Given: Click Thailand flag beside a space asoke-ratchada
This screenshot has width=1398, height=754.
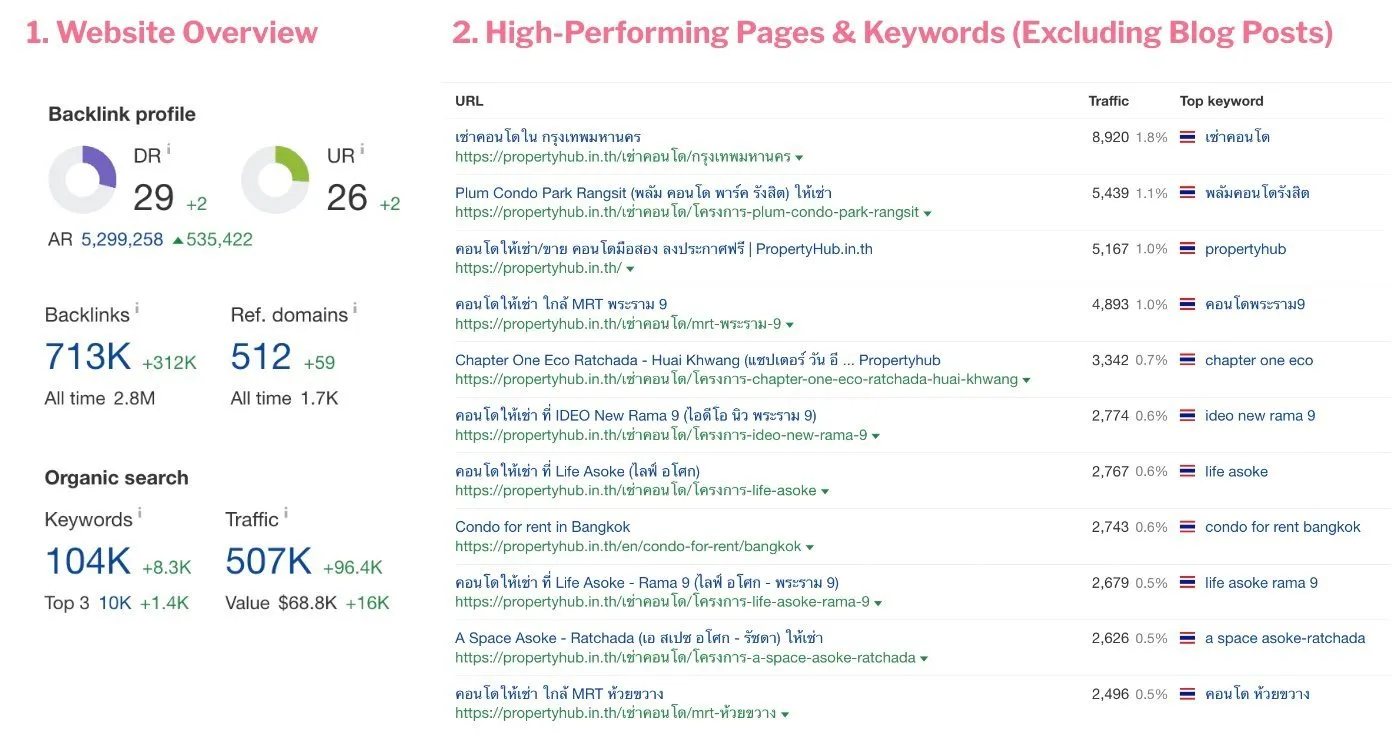Looking at the screenshot, I should pyautogui.click(x=1188, y=638).
